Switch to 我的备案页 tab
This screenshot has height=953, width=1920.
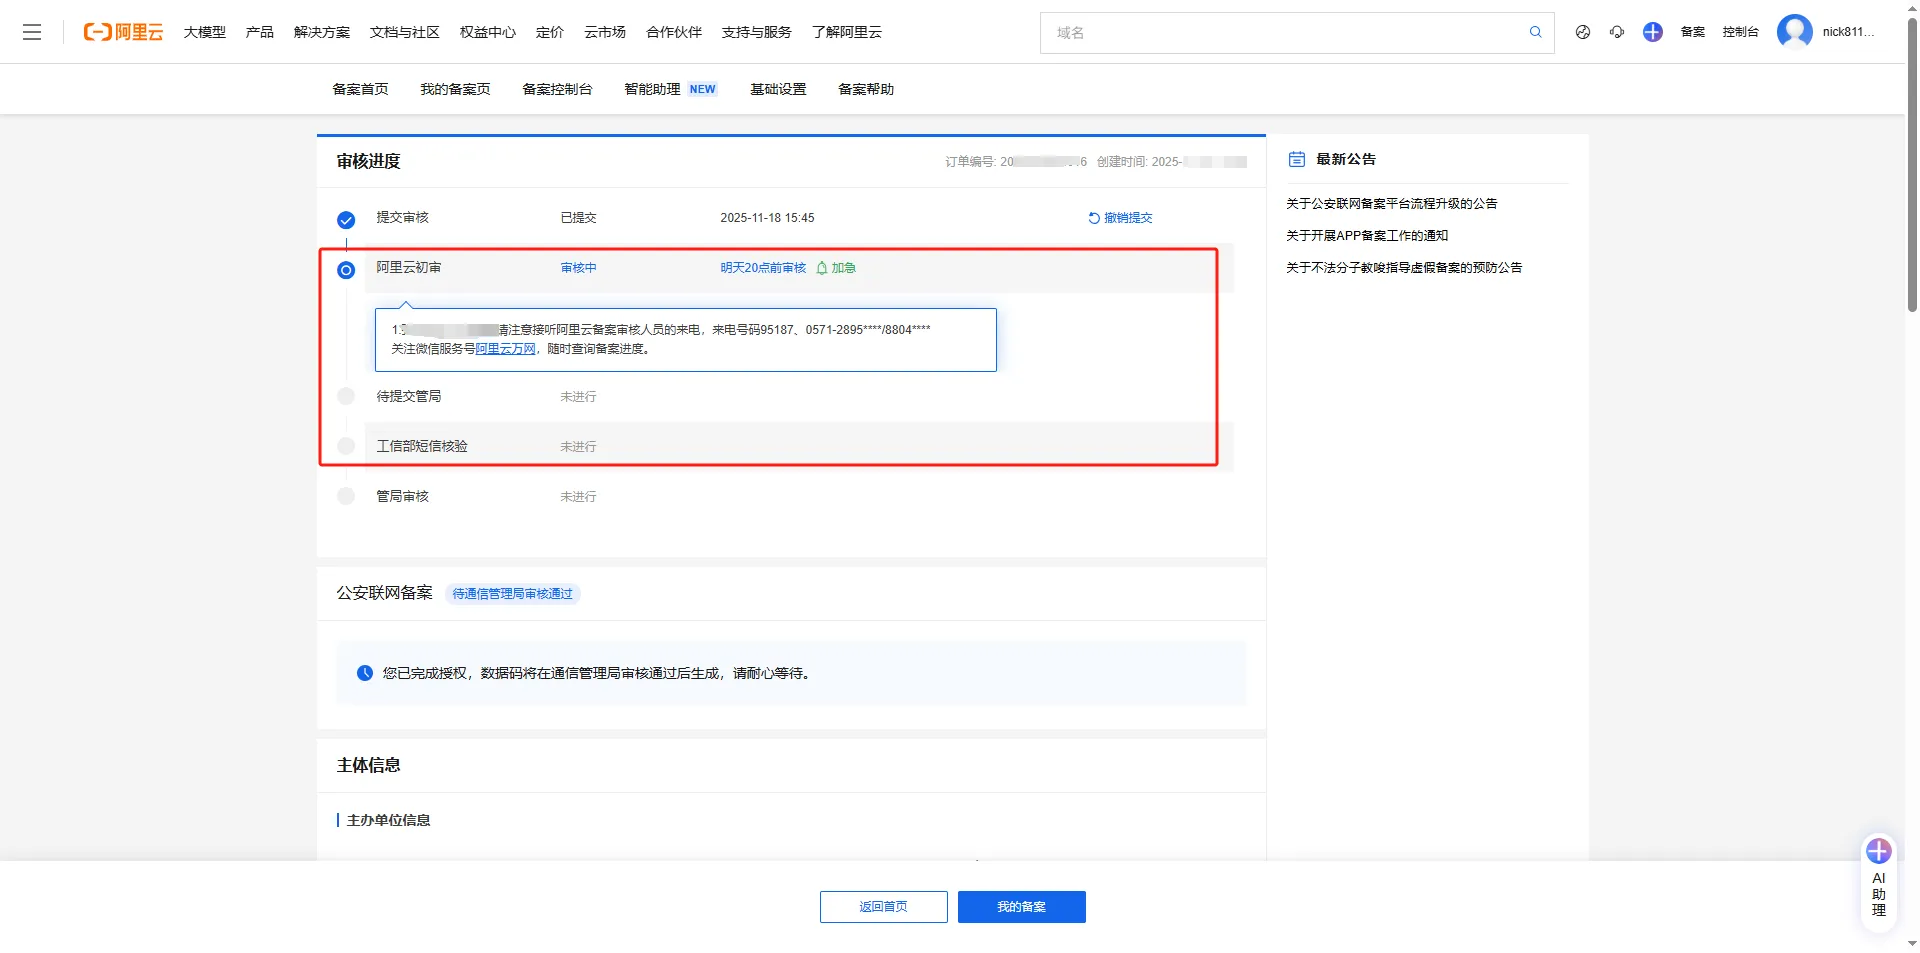[455, 89]
